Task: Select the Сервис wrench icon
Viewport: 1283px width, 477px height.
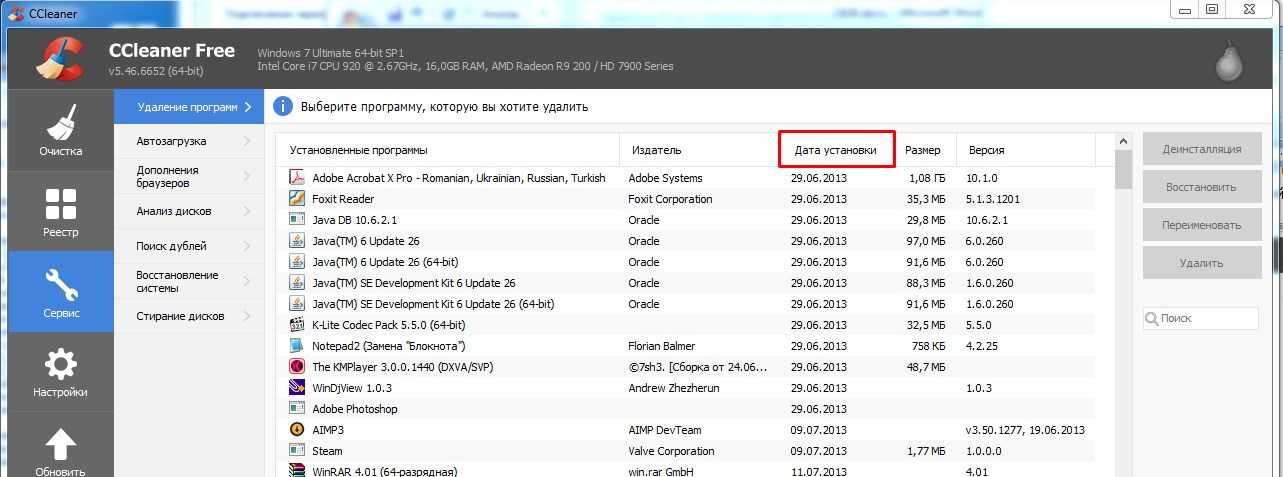Action: (x=61, y=285)
